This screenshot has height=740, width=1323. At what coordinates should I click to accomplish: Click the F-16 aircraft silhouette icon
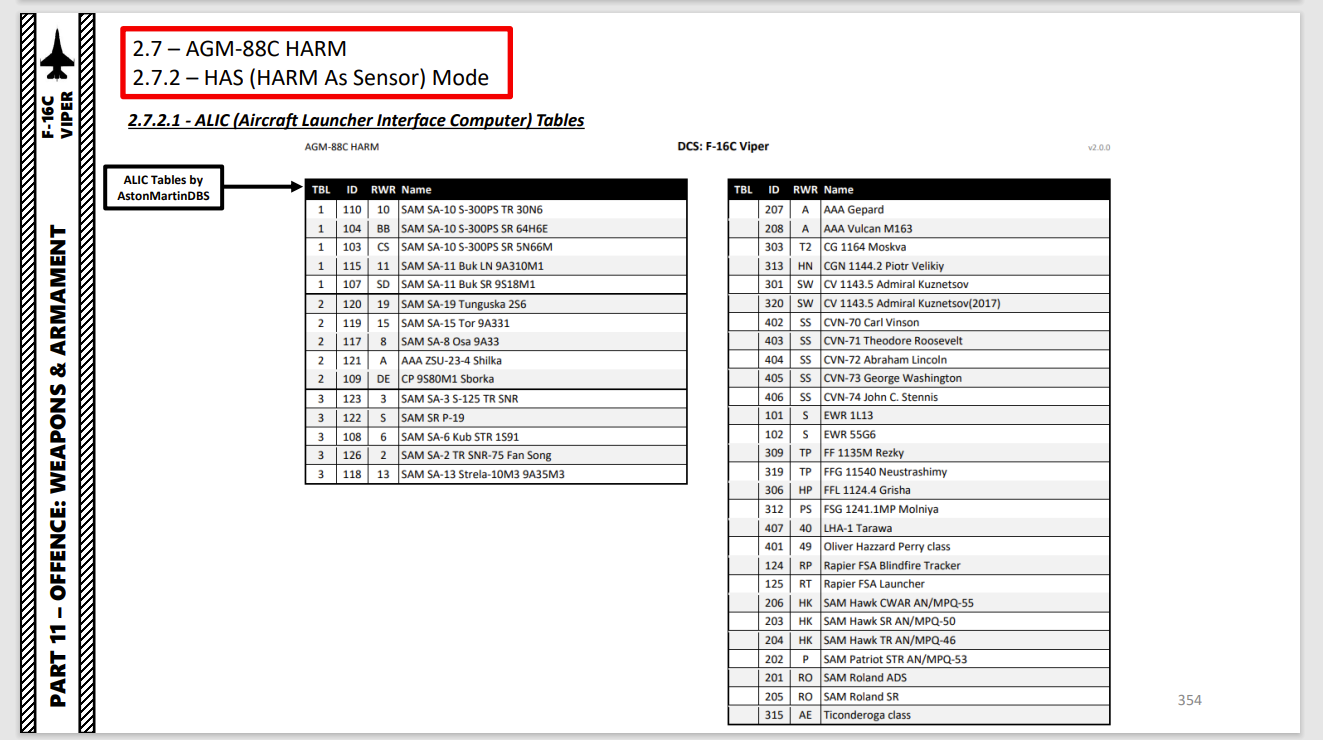[58, 56]
